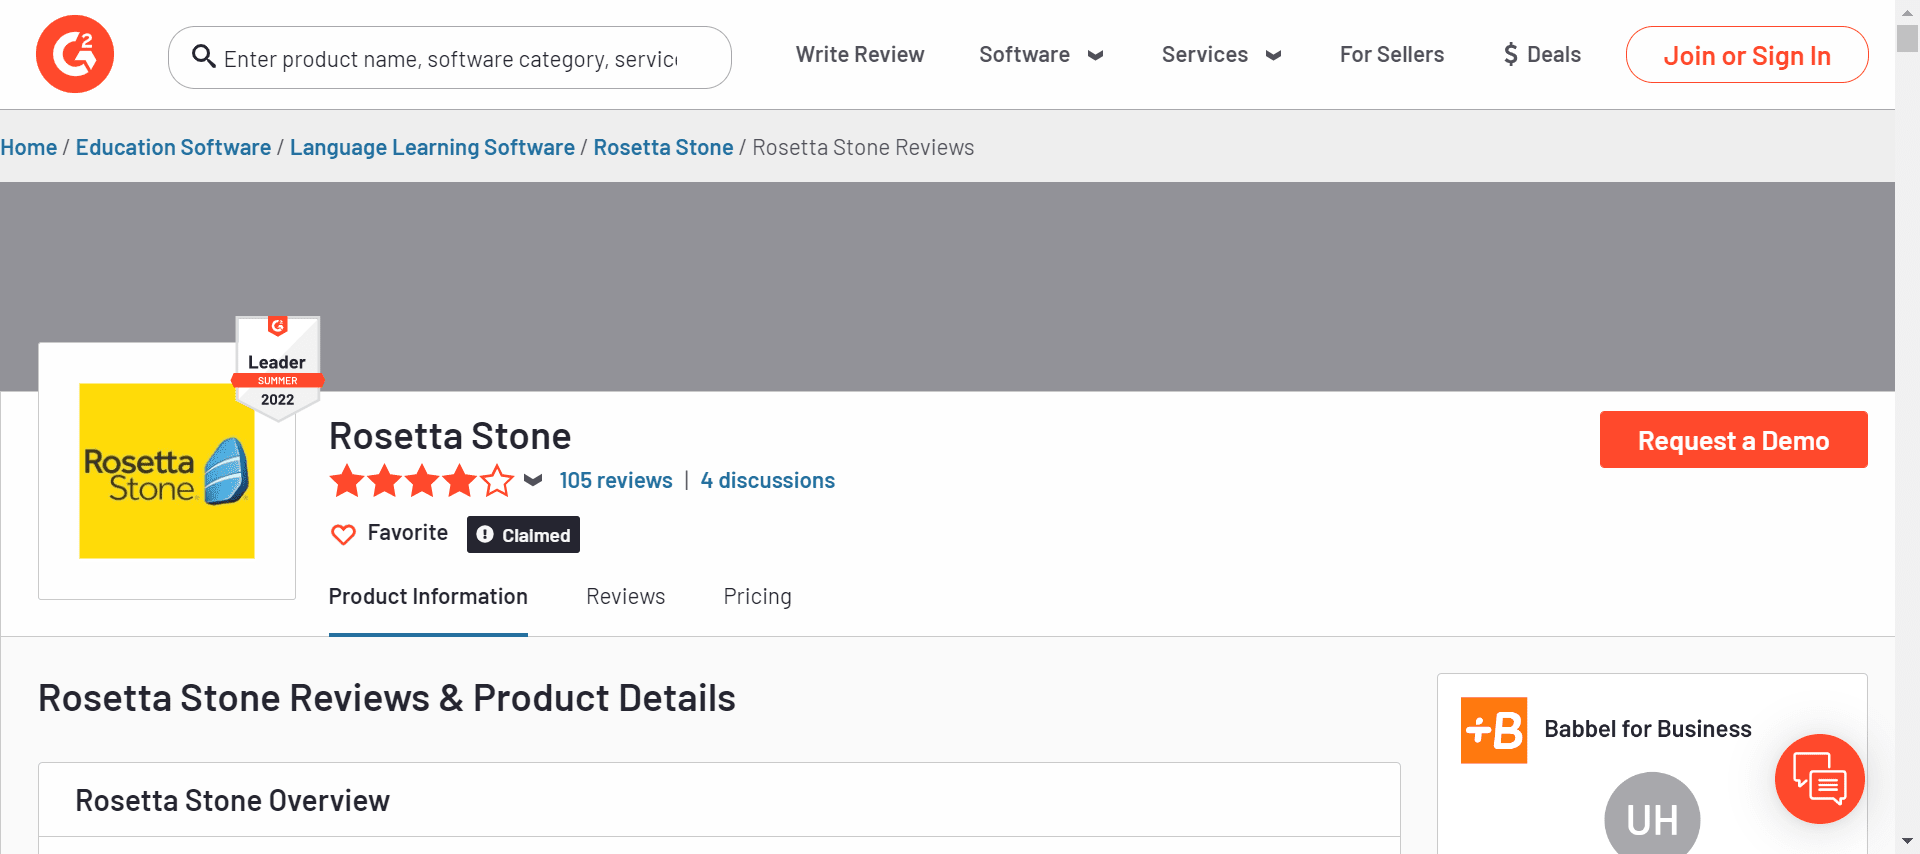Click the Babbel for Business logo
1920x854 pixels.
point(1494,730)
